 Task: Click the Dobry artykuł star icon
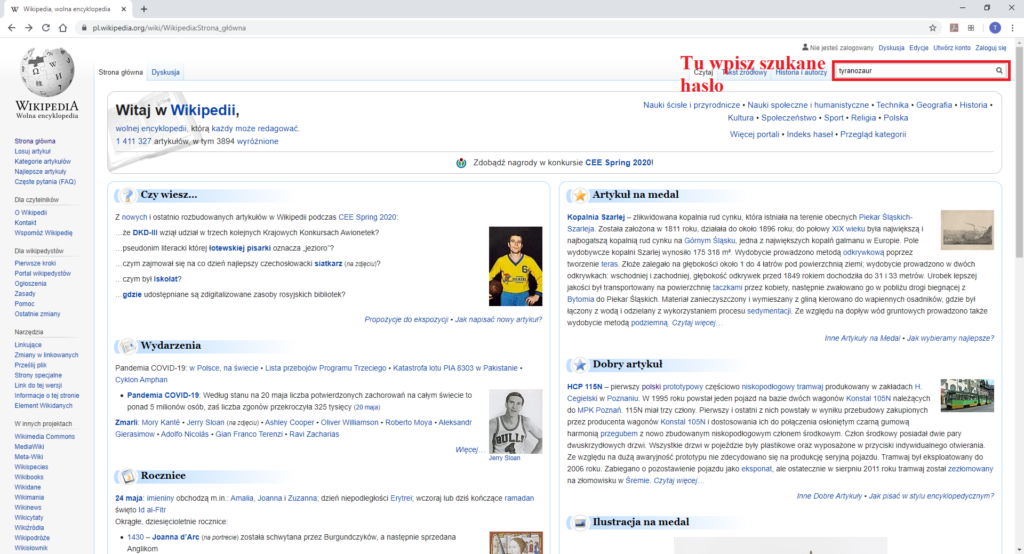point(579,365)
